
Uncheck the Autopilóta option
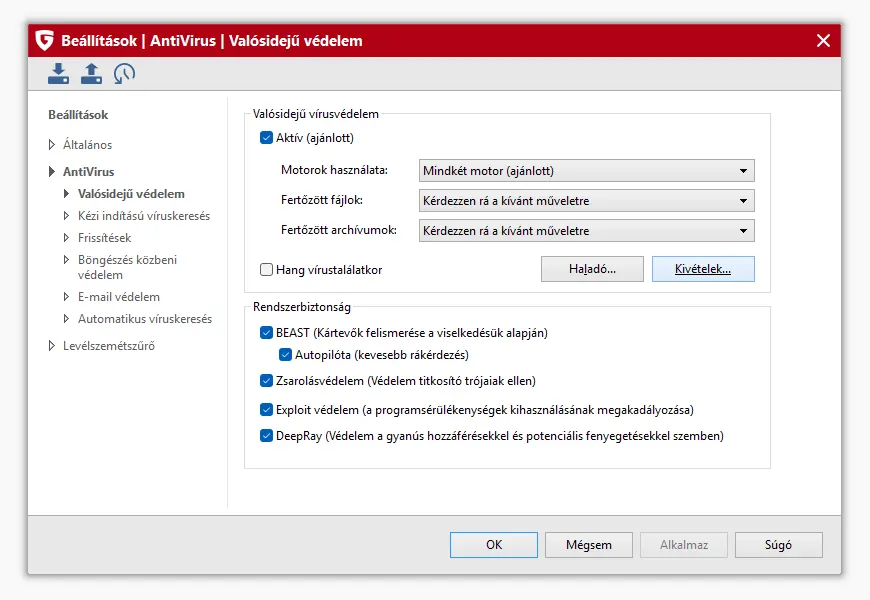click(286, 355)
